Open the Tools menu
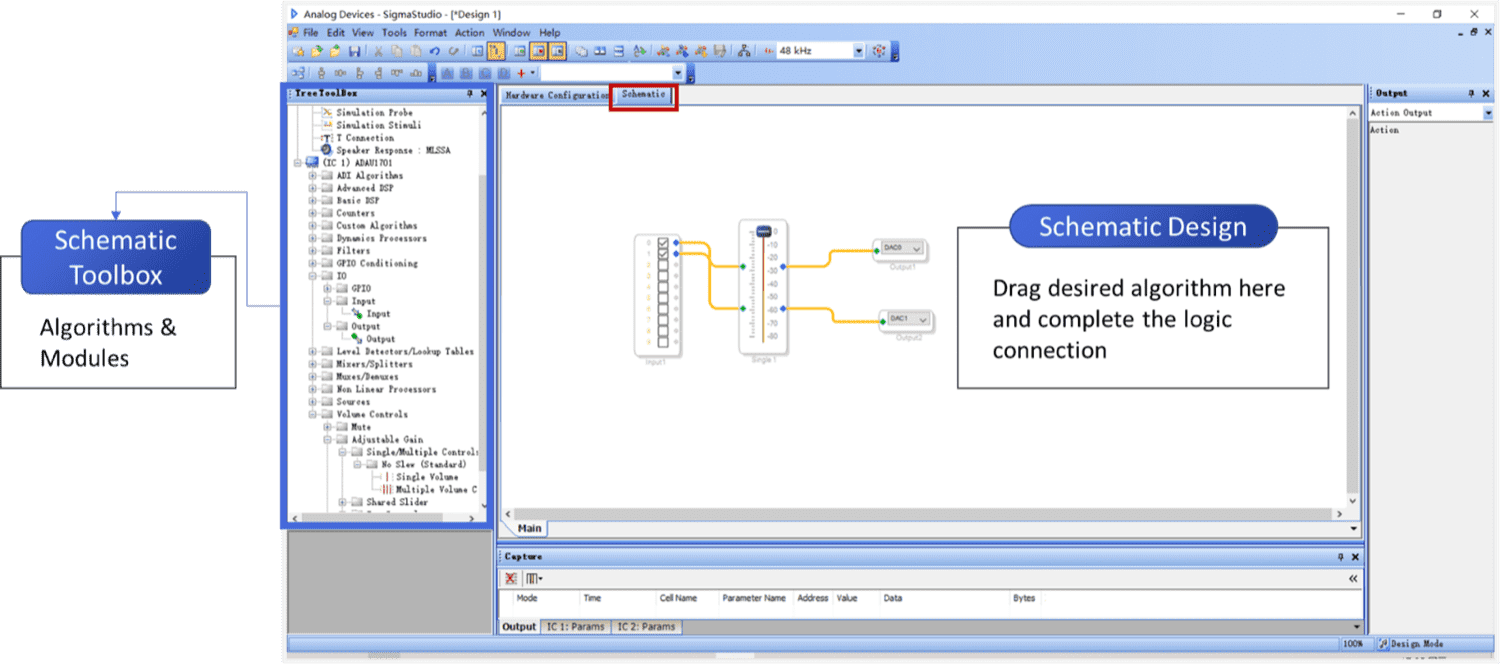The width and height of the screenshot is (1500, 664). coord(393,32)
